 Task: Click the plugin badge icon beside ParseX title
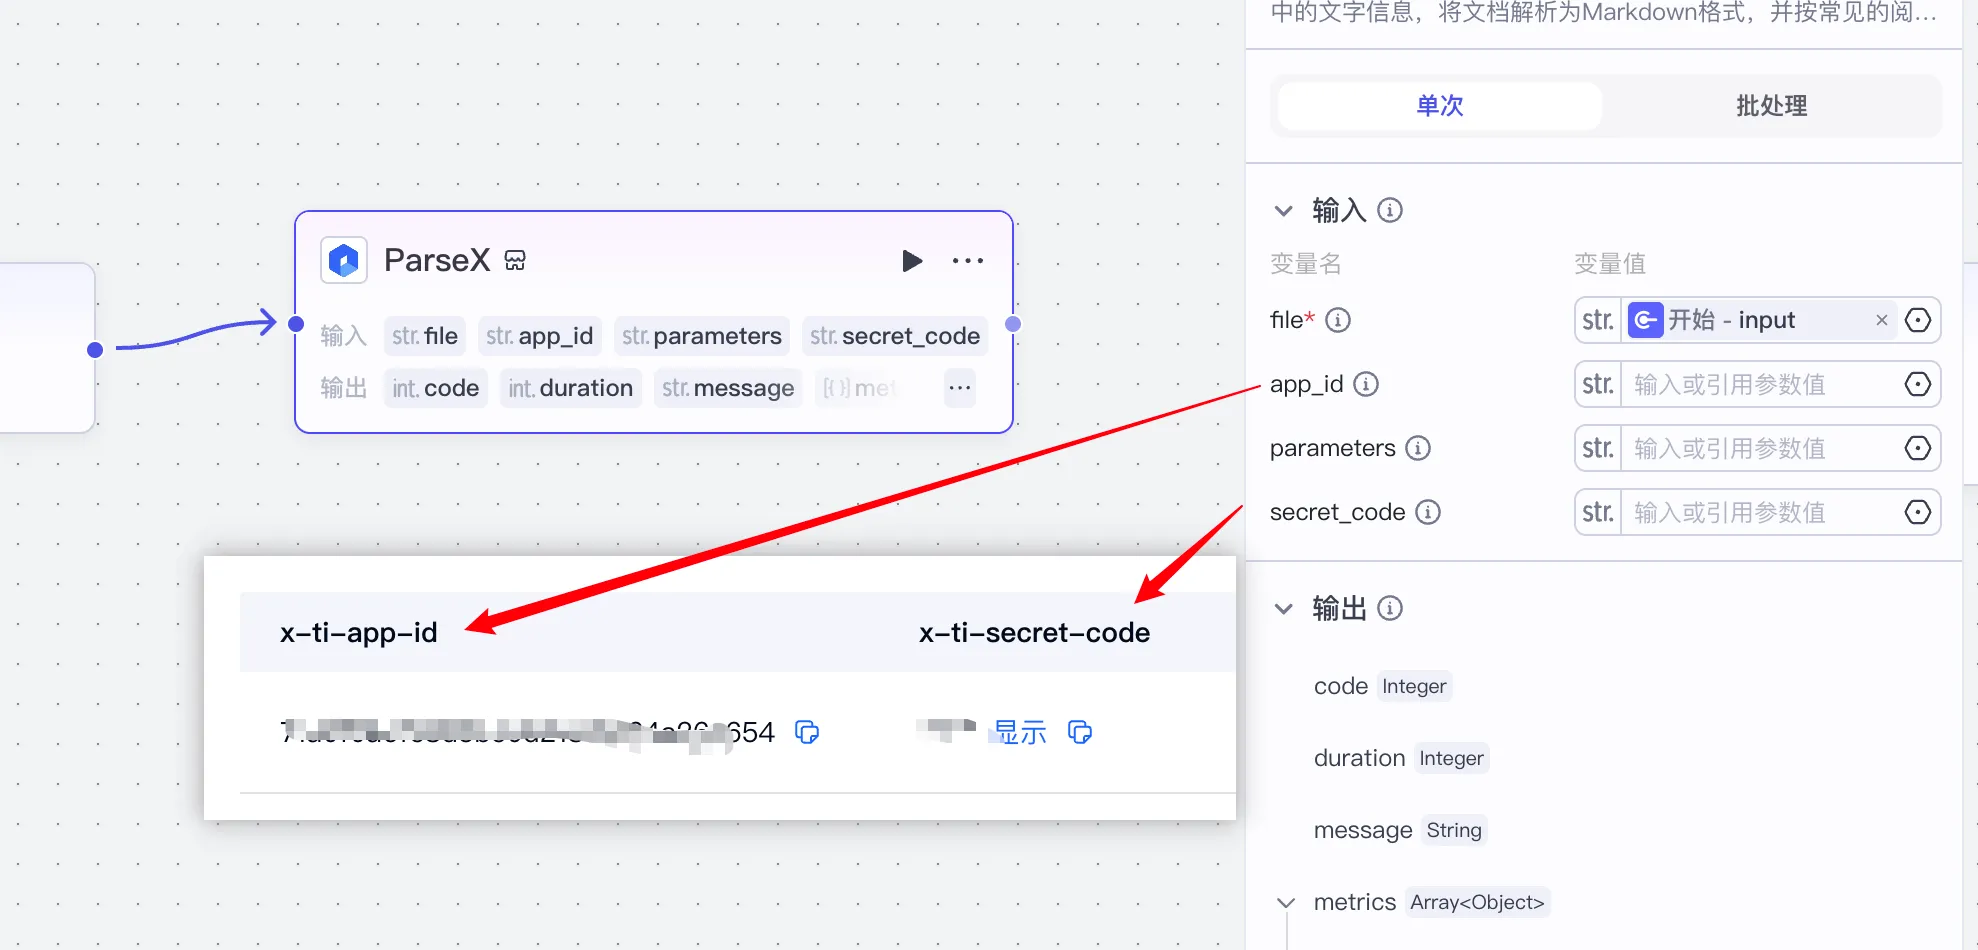point(515,261)
